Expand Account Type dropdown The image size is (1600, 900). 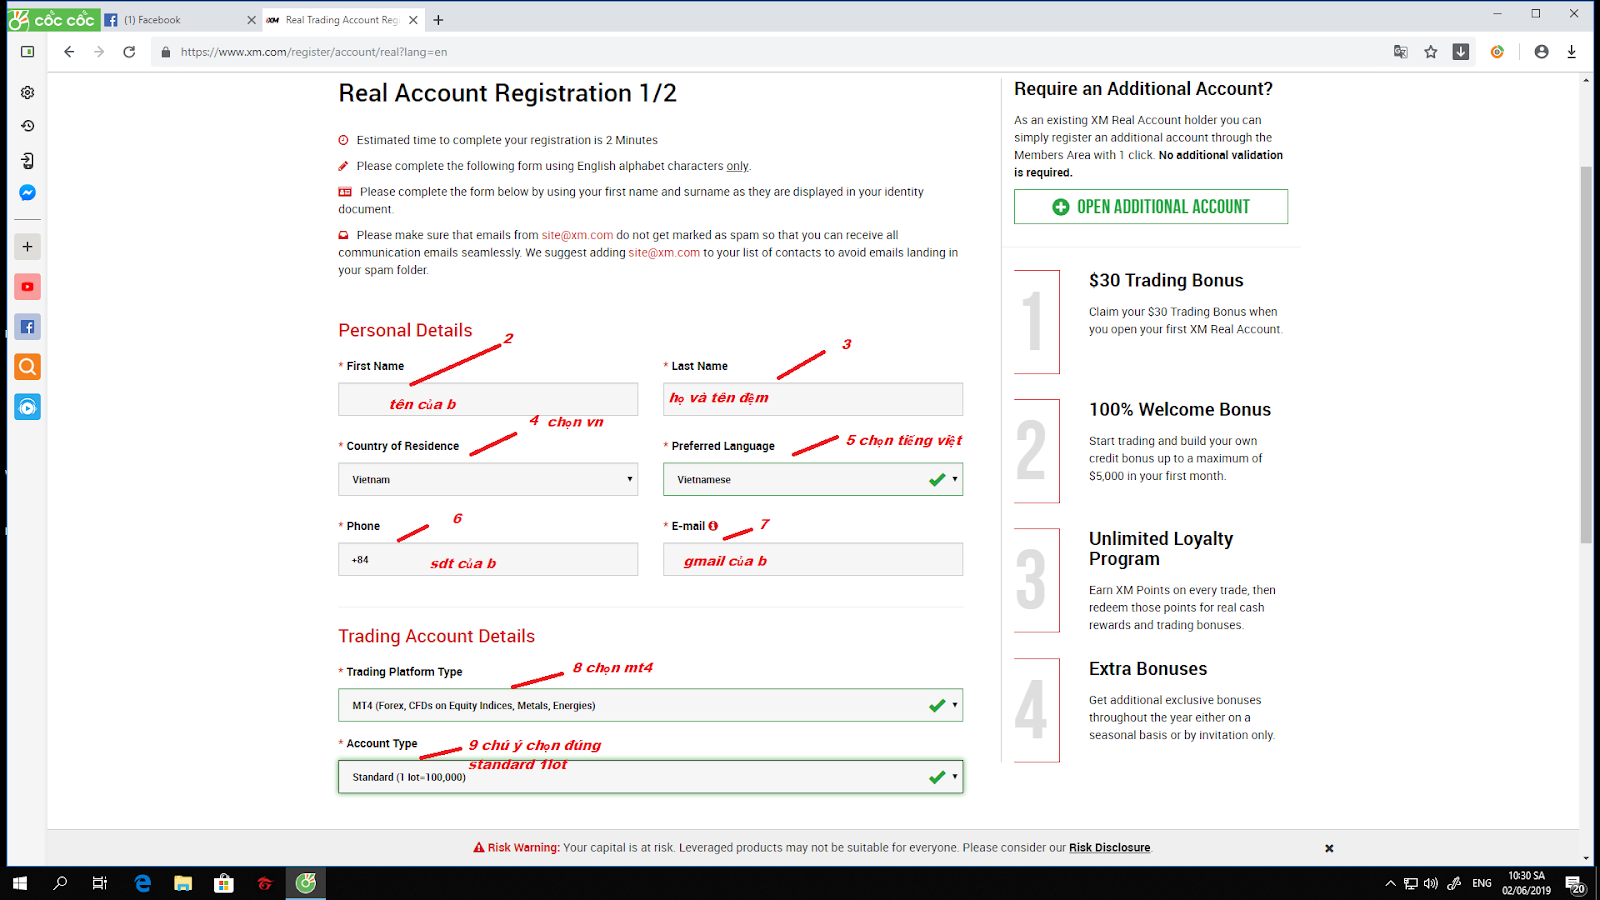pyautogui.click(x=650, y=777)
